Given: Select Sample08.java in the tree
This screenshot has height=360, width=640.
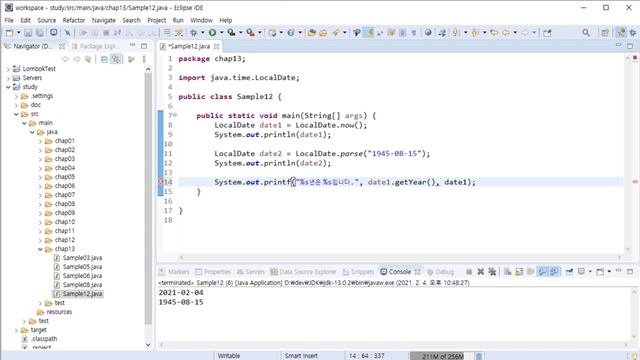Looking at the screenshot, I should (82, 285).
